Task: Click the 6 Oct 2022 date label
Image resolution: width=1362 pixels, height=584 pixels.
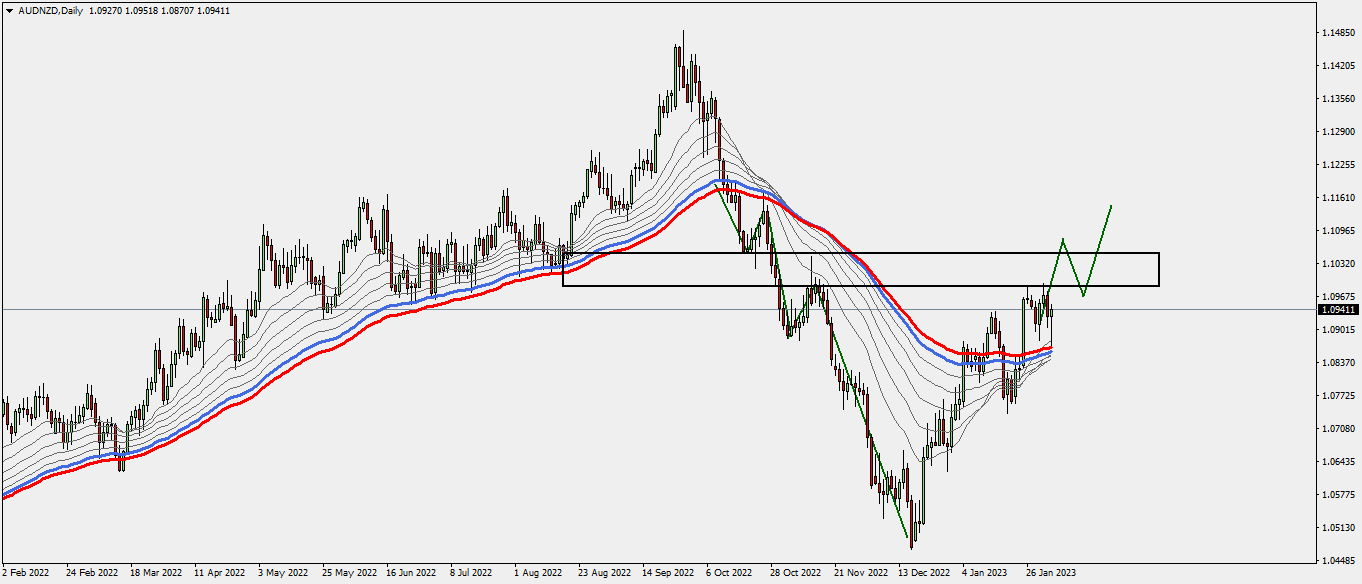Action: pyautogui.click(x=728, y=574)
